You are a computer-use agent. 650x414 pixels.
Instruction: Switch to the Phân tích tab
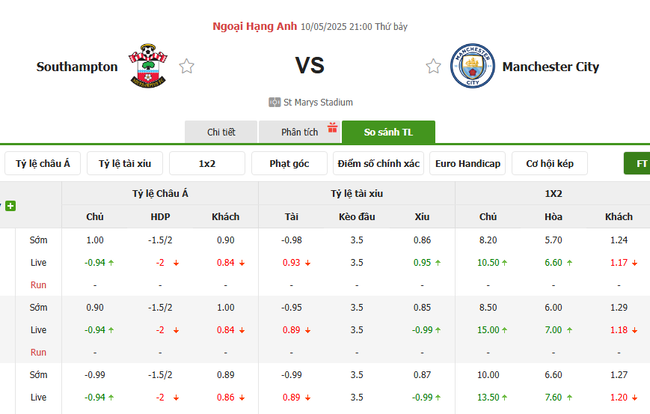pos(299,132)
